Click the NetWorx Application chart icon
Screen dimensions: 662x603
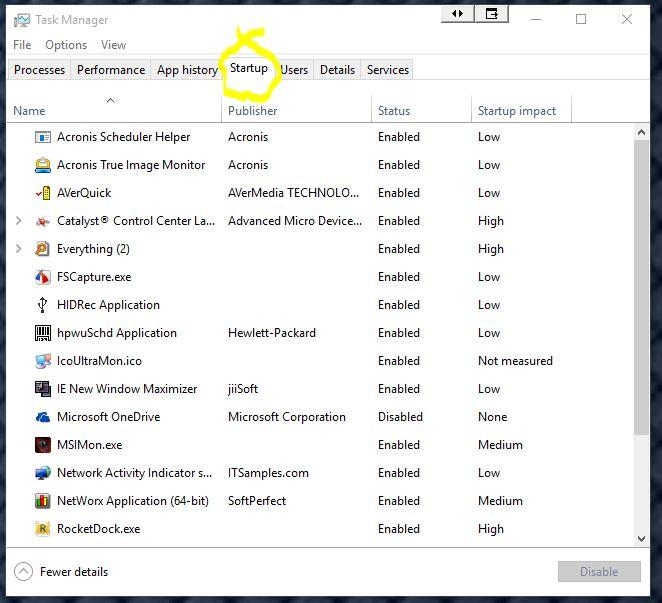43,501
